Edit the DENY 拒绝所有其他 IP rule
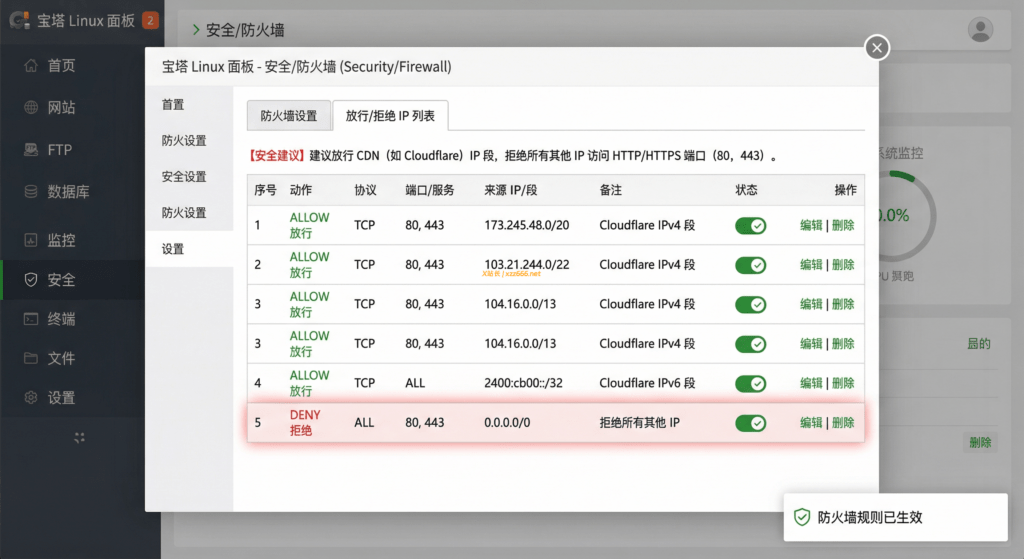The width and height of the screenshot is (1024, 559). [811, 423]
